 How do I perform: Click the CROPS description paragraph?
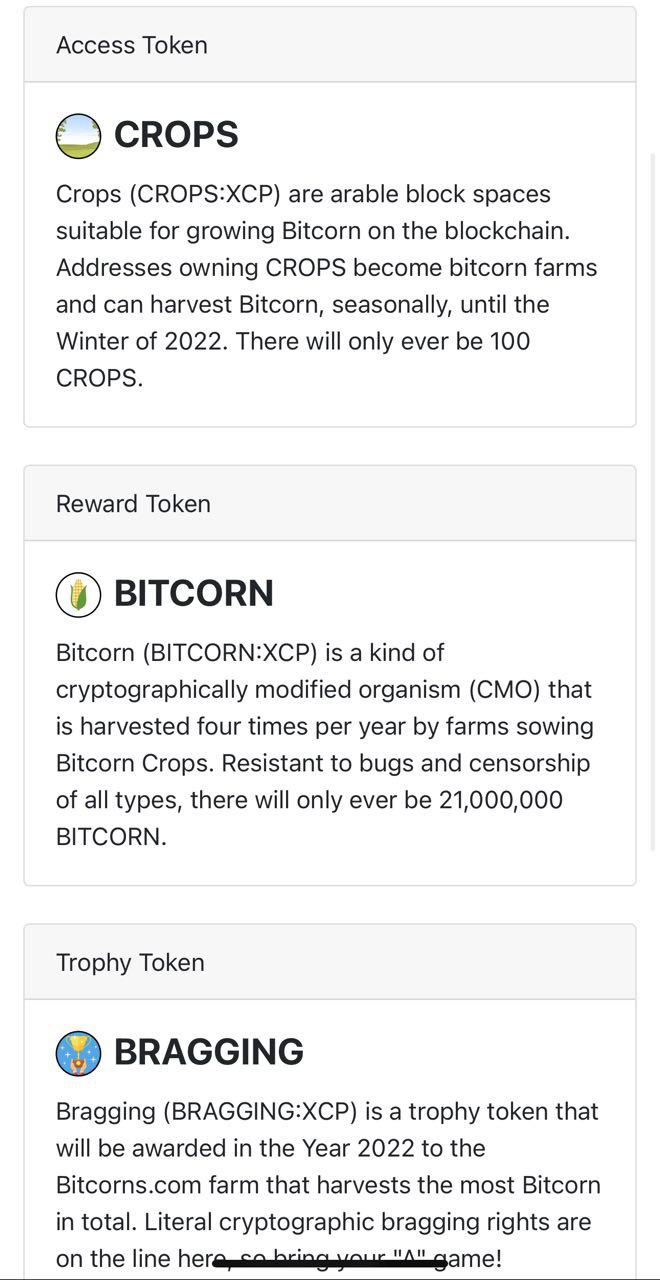(x=327, y=286)
